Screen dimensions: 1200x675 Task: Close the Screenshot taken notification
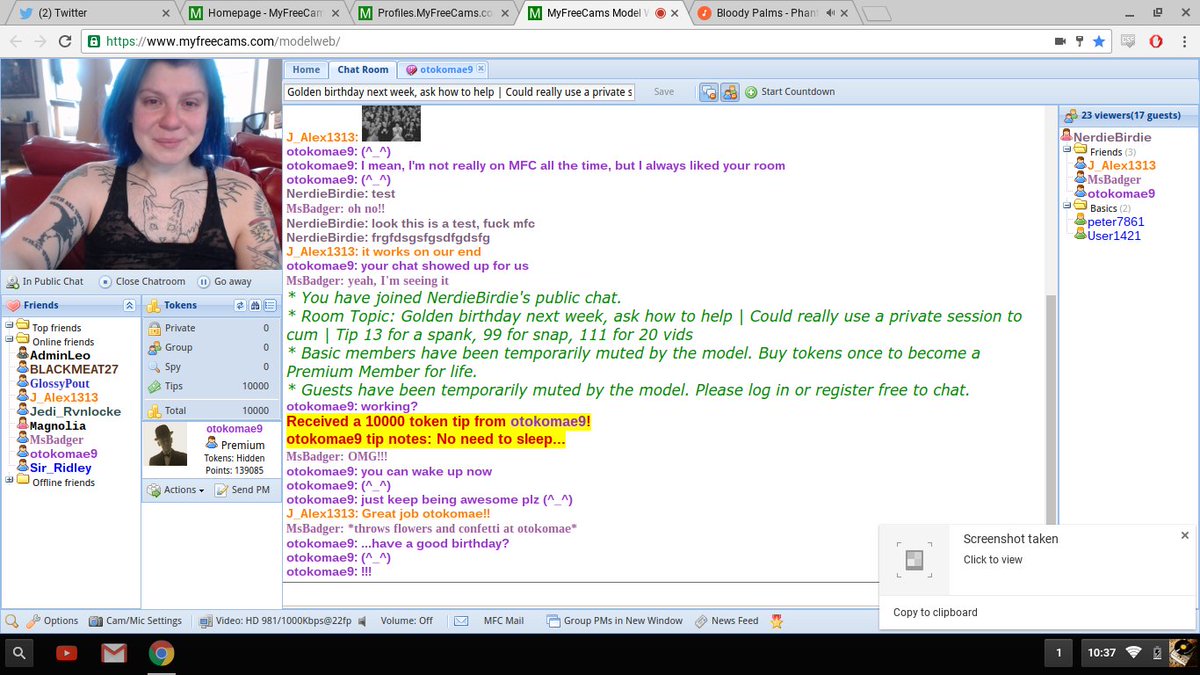point(1184,535)
